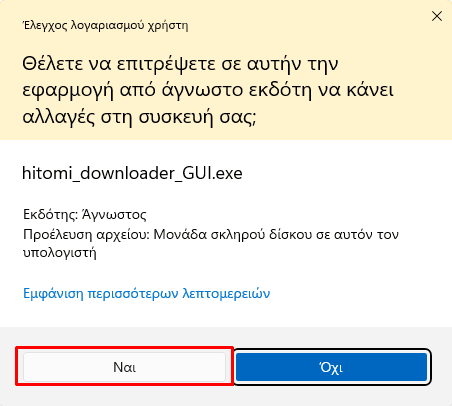Click the Άγνωστος publisher value
Image resolution: width=452 pixels, height=406 pixels.
[x=114, y=214]
